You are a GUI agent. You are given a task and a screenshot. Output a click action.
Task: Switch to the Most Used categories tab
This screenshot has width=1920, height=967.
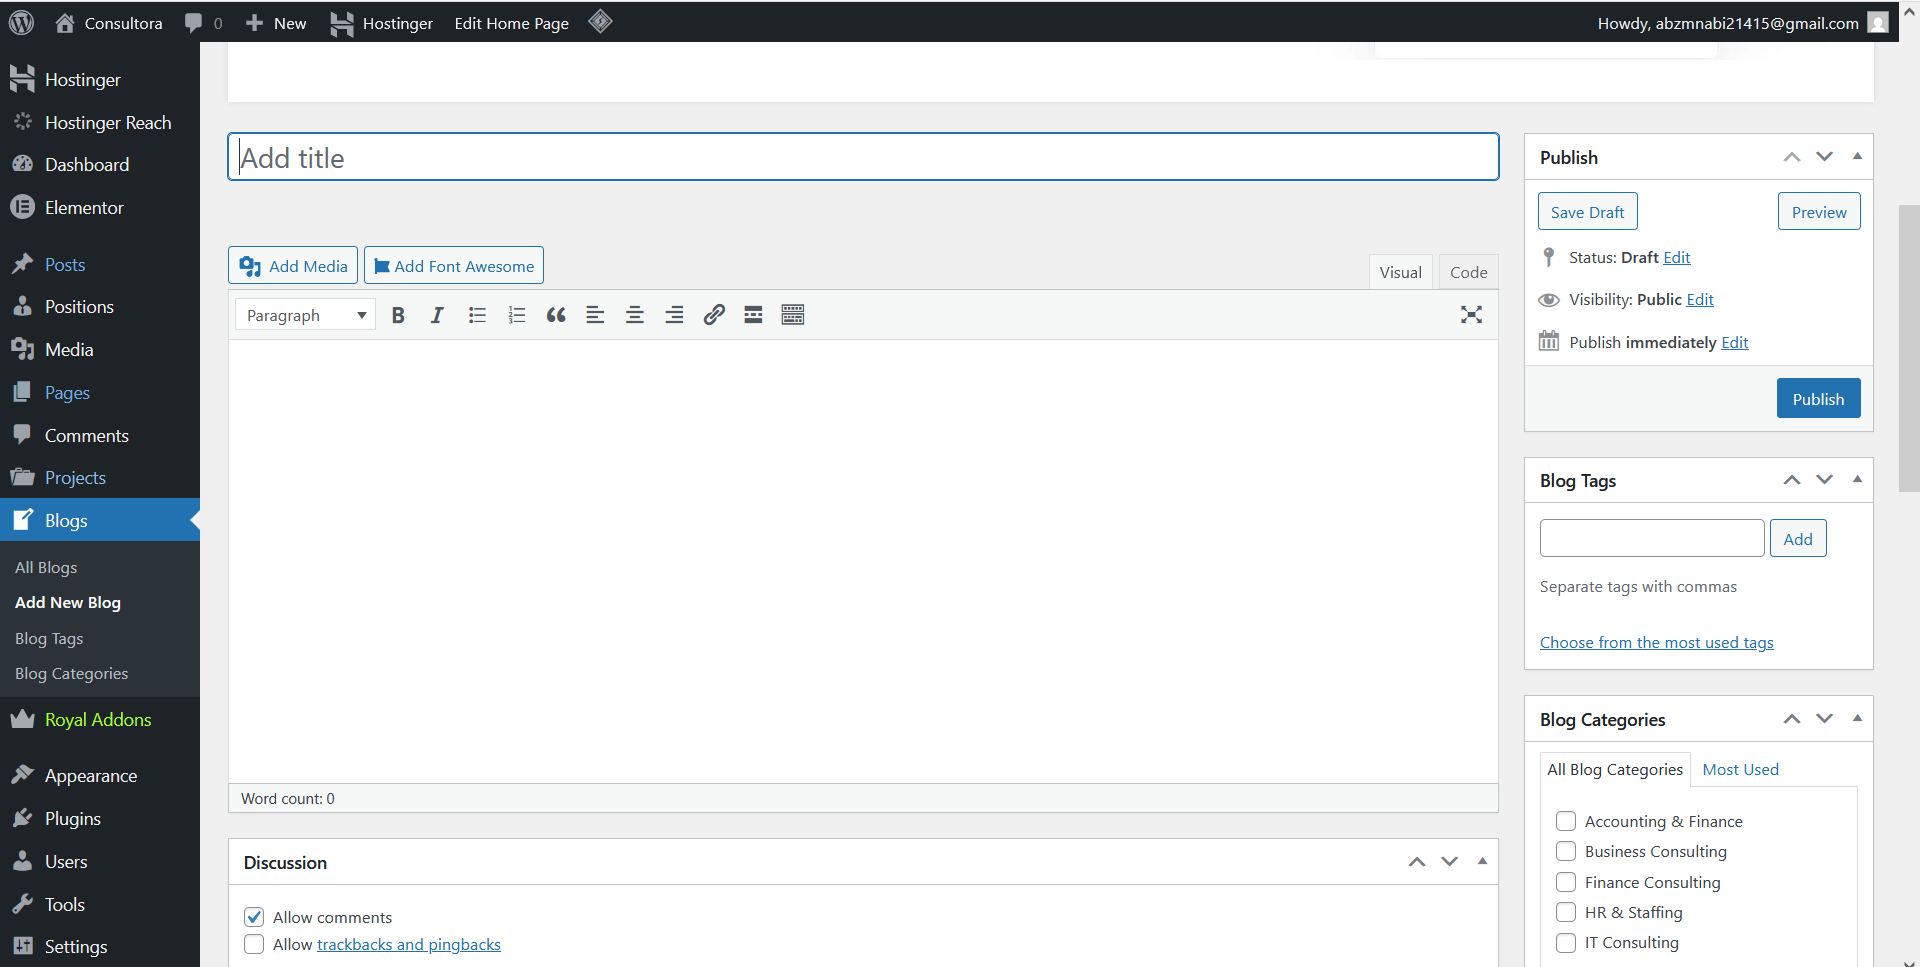pos(1740,769)
